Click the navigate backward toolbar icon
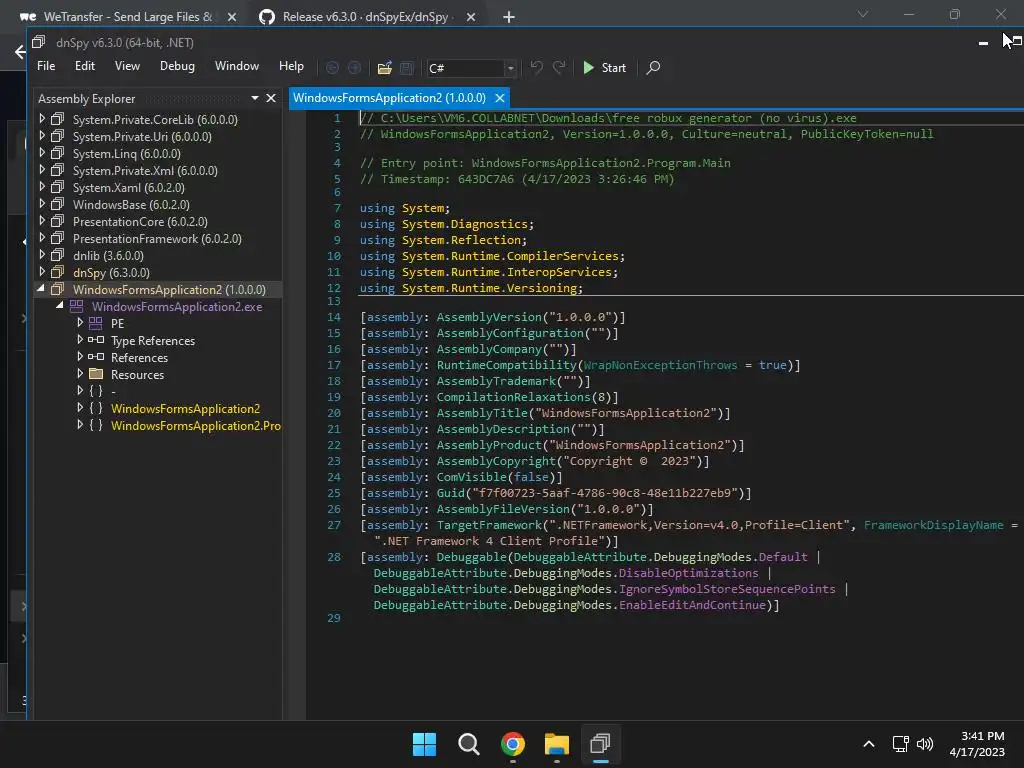 (x=332, y=67)
